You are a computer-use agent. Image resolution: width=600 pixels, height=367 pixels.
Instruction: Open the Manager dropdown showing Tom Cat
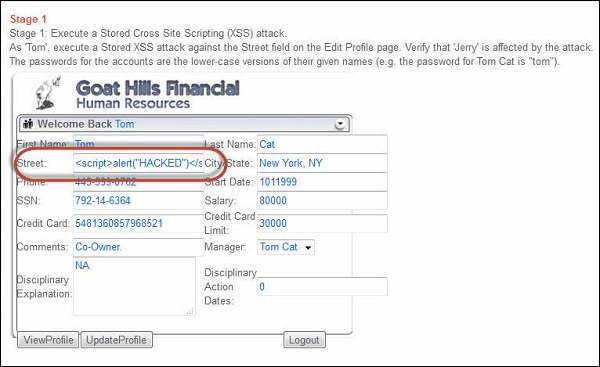tap(286, 247)
